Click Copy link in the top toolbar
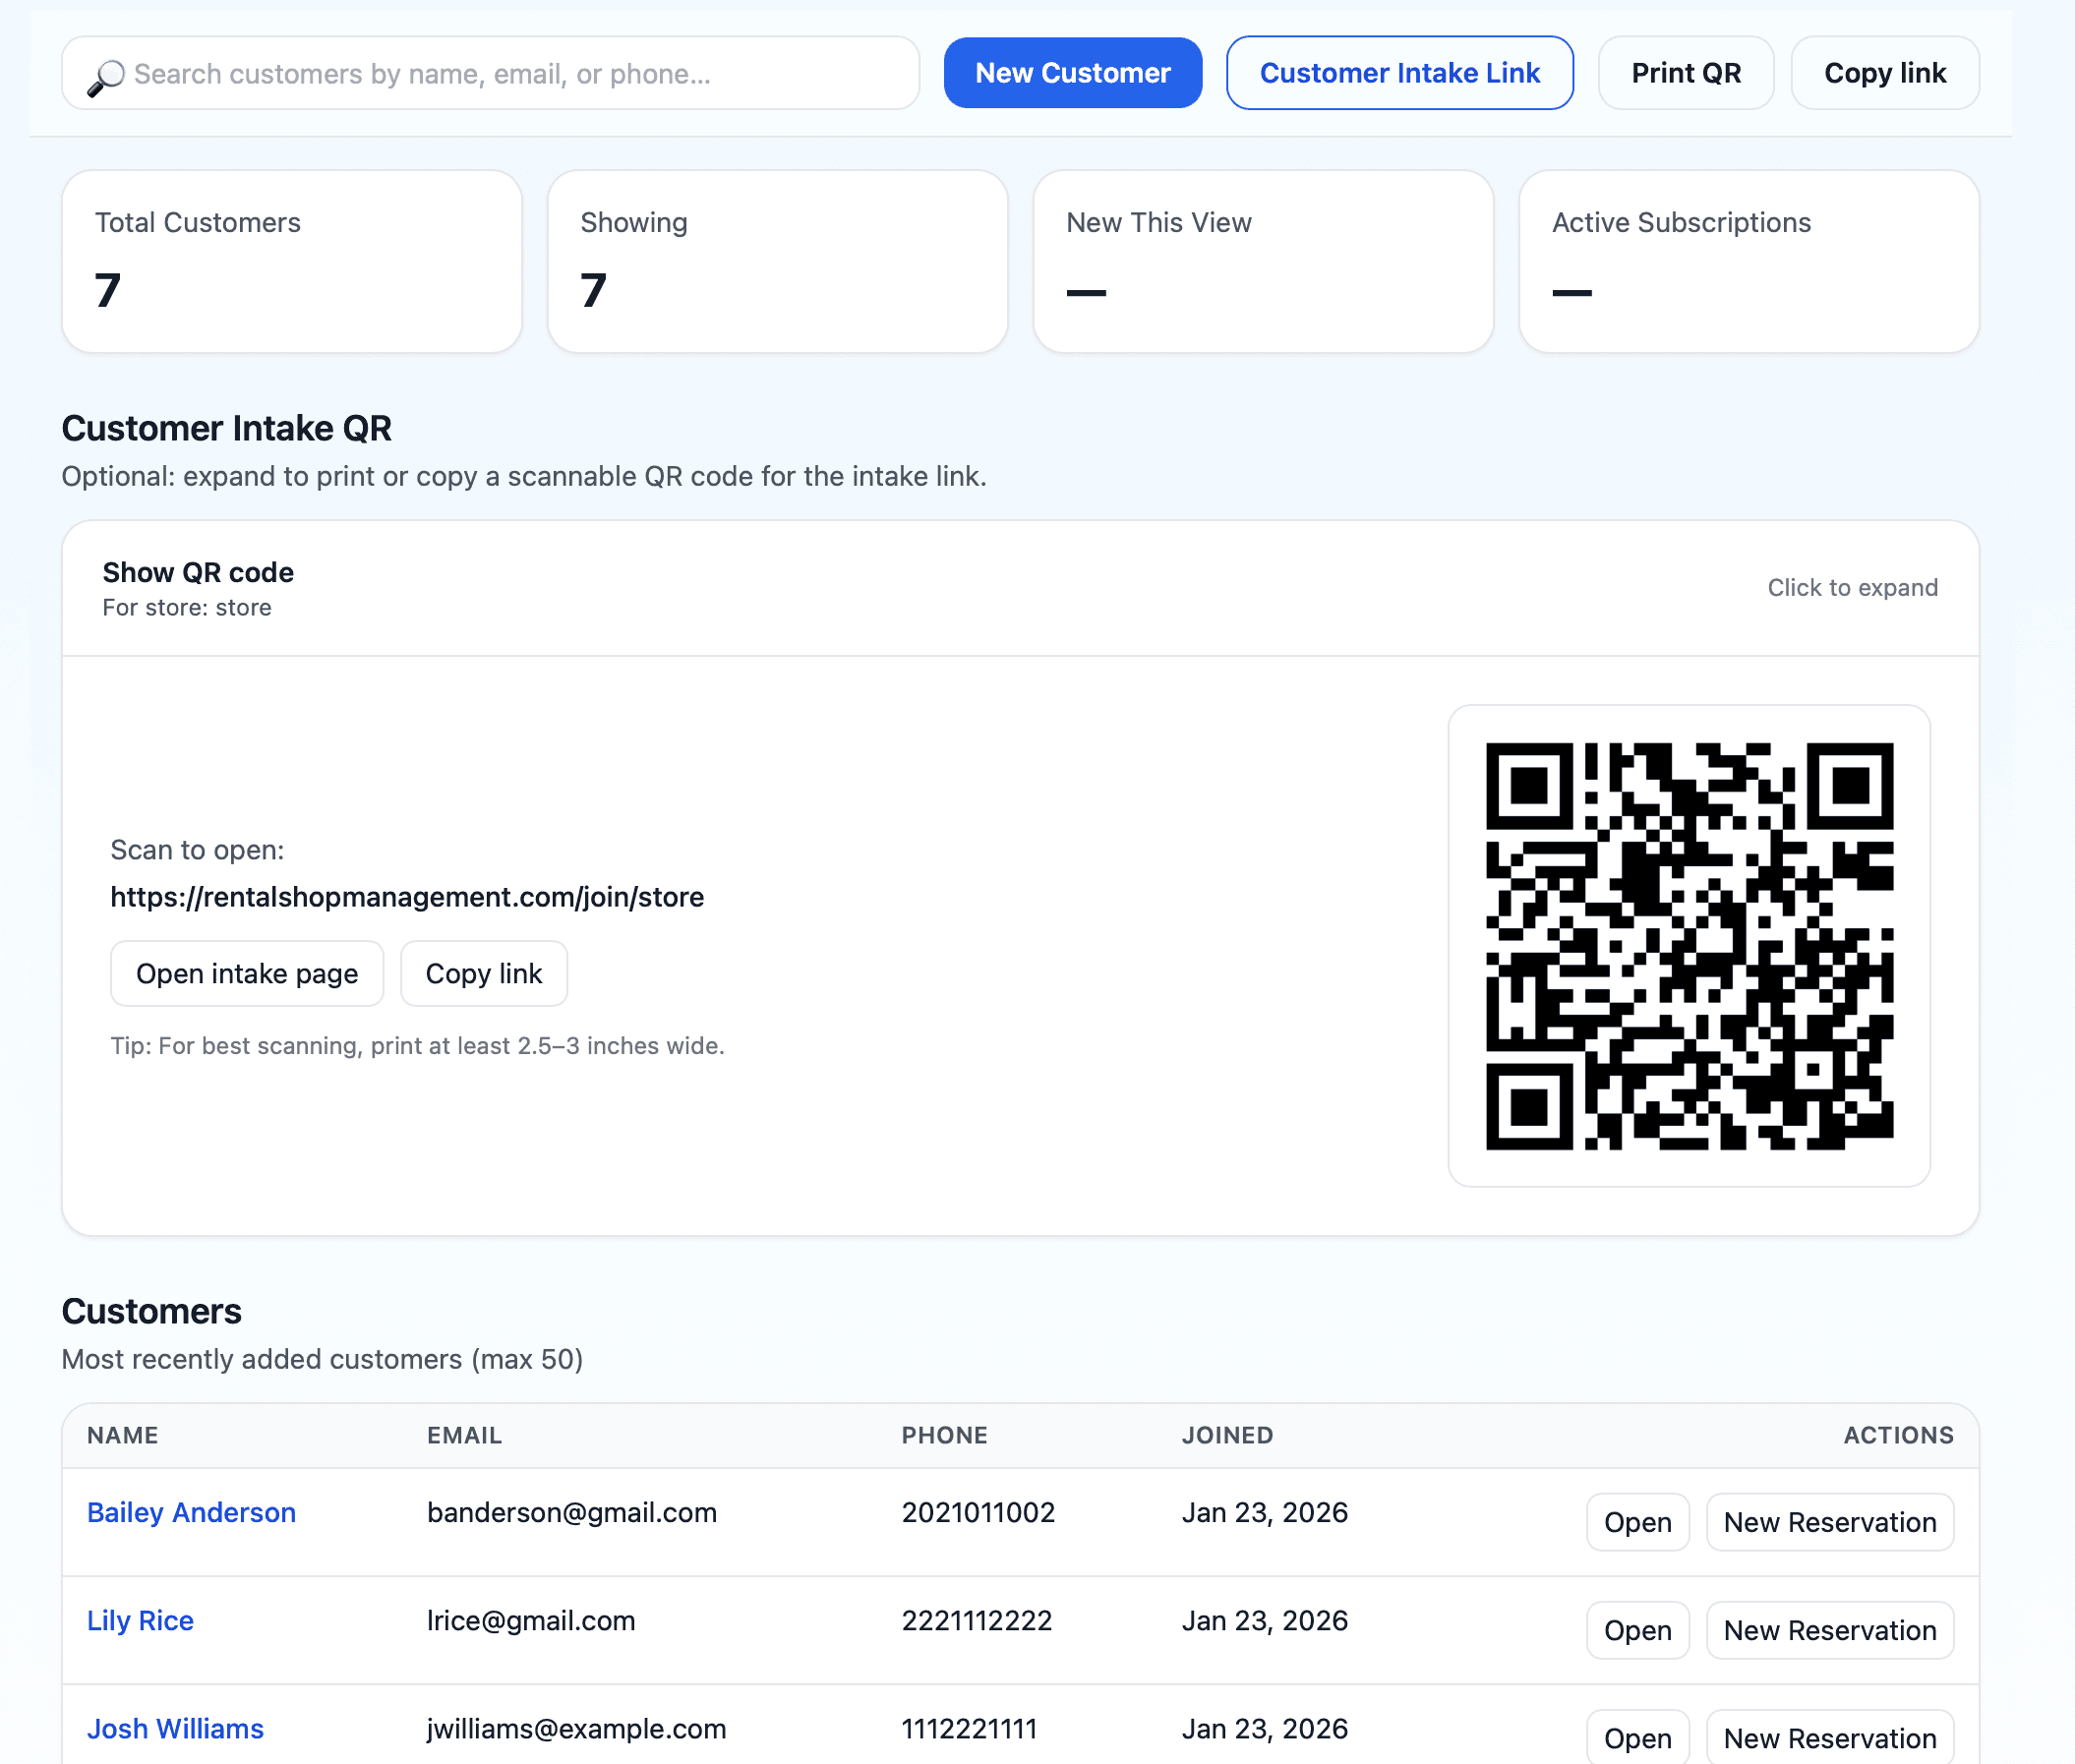This screenshot has width=2075, height=1764. (x=1884, y=72)
